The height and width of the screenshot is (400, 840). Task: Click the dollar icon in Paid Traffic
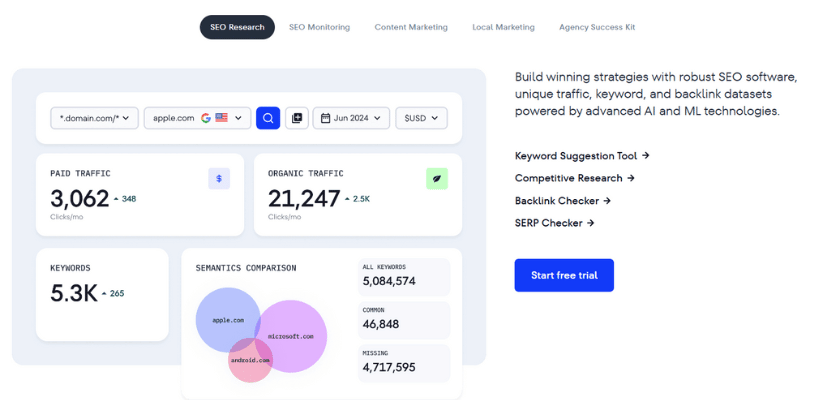(x=220, y=178)
